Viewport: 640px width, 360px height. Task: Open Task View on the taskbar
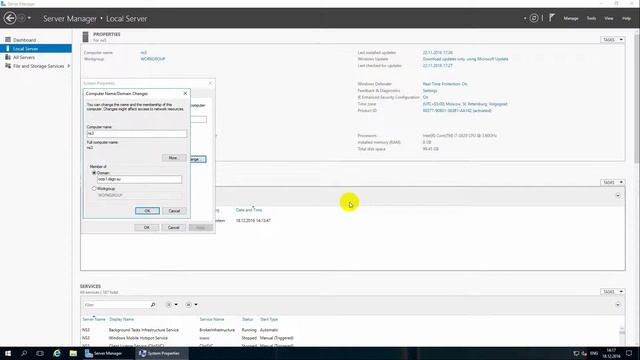[x=40, y=353]
